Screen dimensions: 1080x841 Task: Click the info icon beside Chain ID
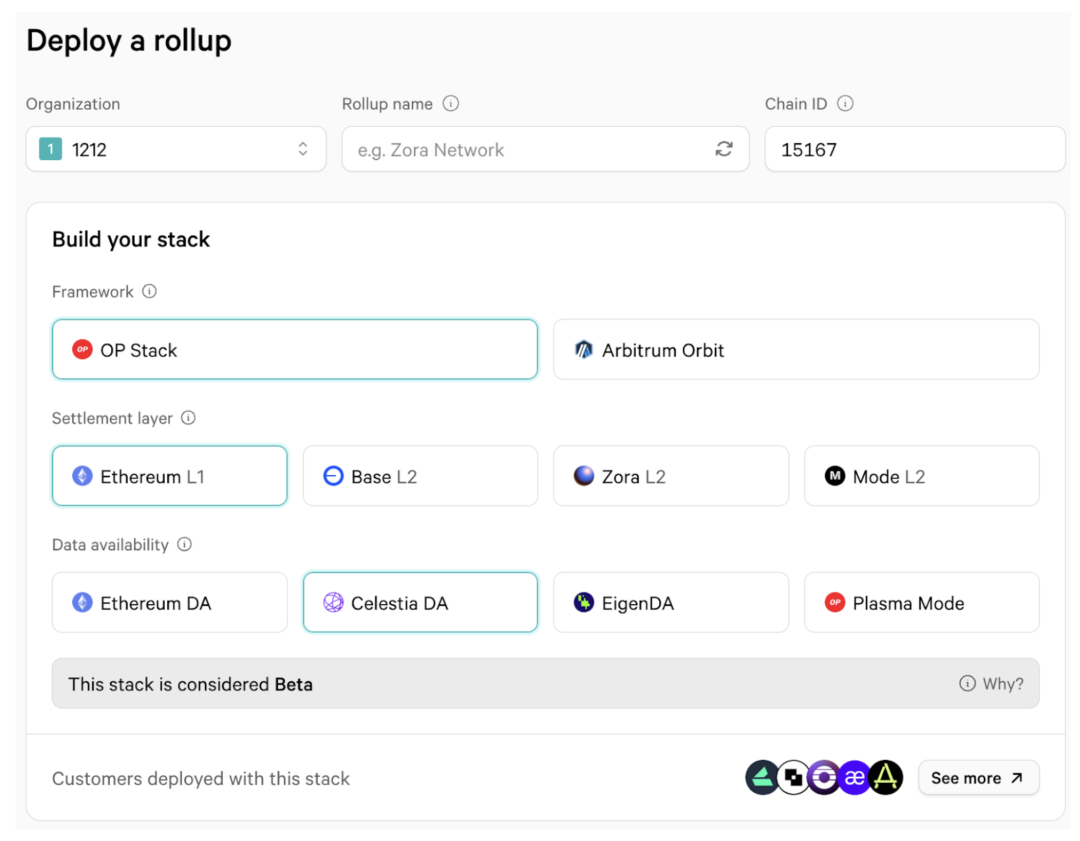tap(845, 104)
